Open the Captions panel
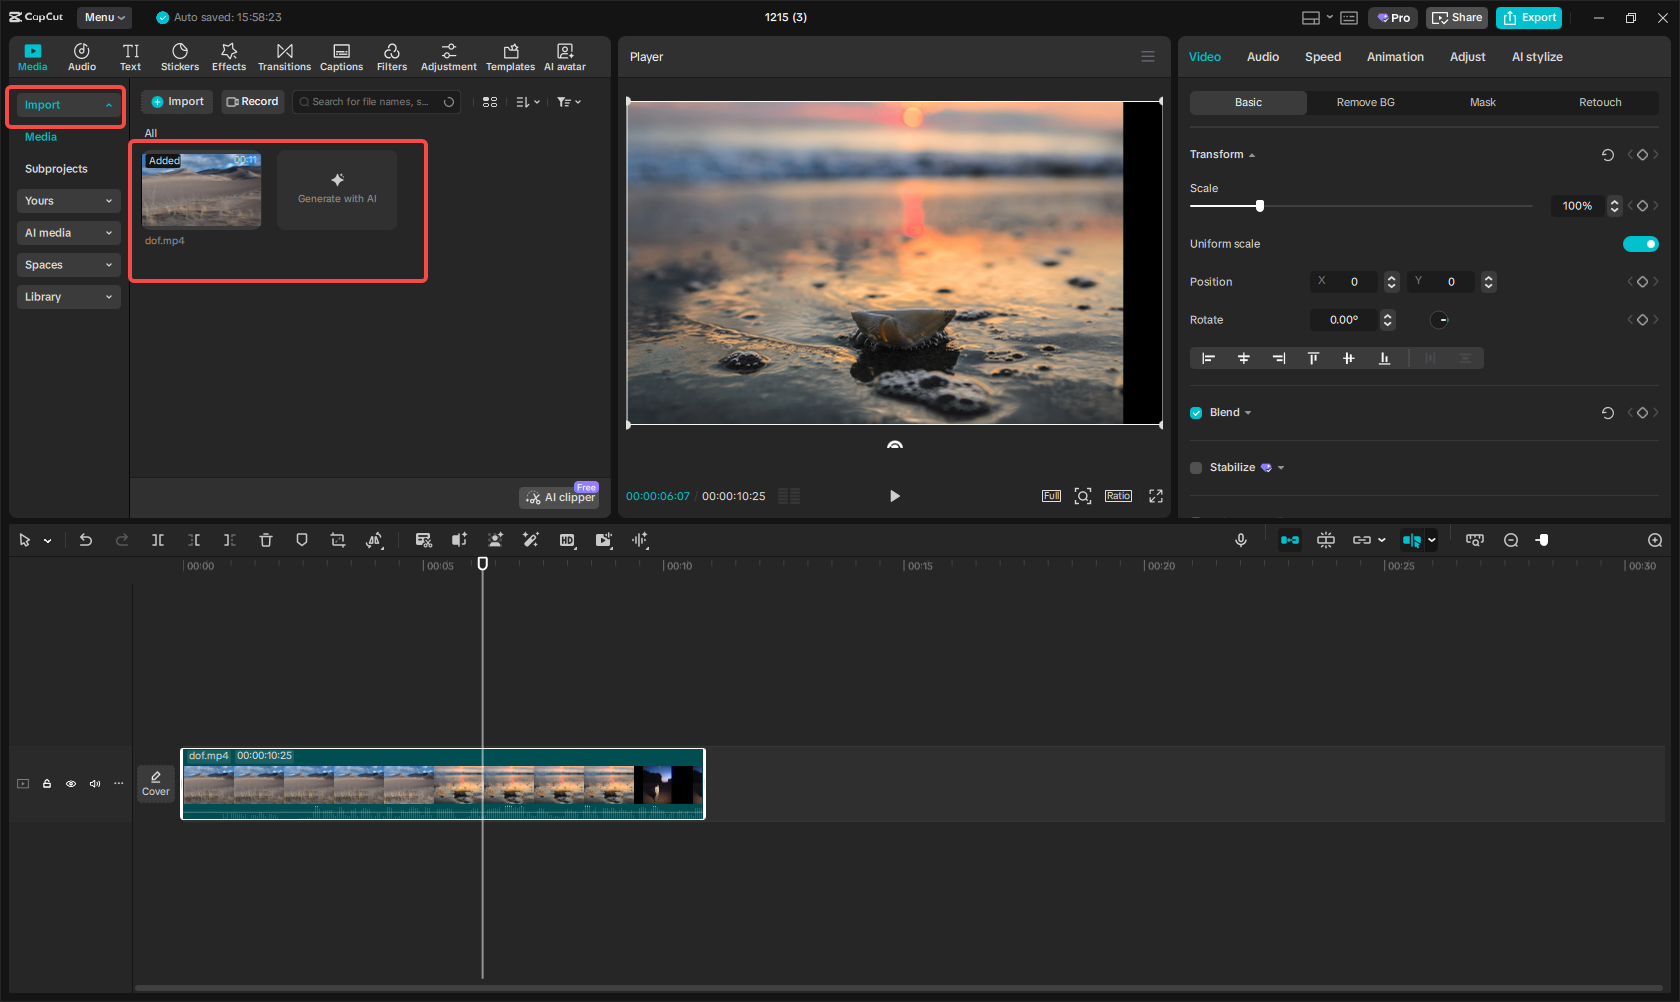The width and height of the screenshot is (1680, 1002). click(x=341, y=57)
